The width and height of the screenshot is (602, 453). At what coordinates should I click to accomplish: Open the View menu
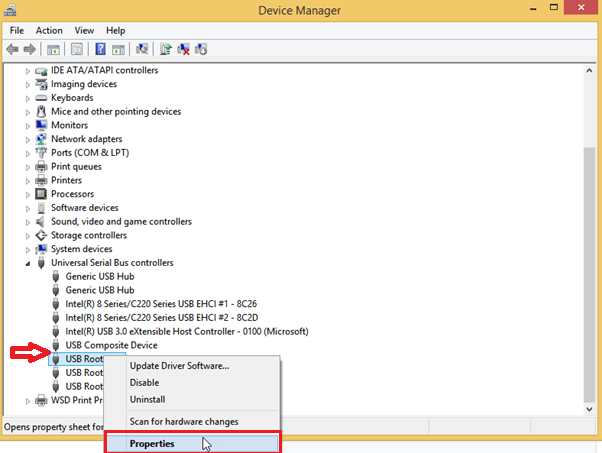pos(84,31)
